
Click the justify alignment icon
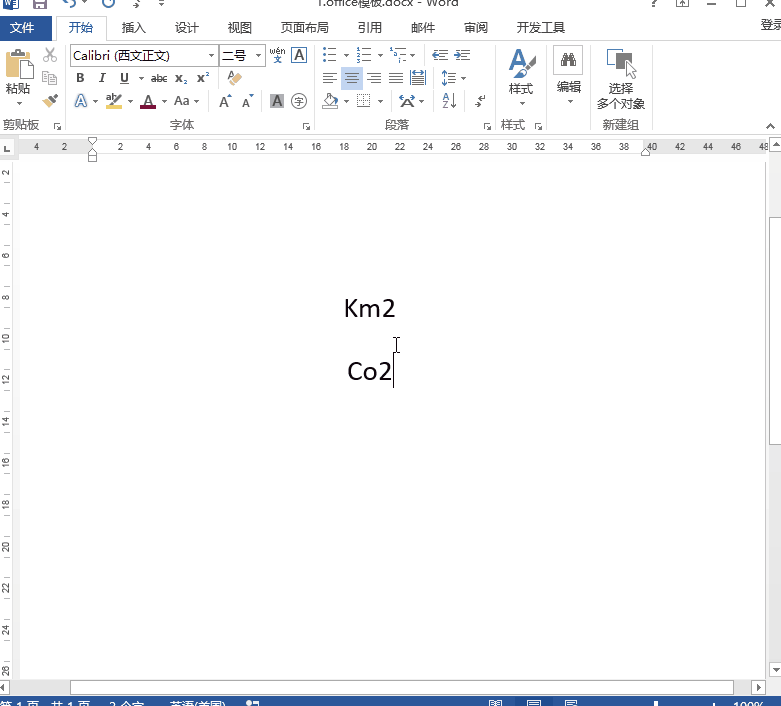click(x=396, y=78)
